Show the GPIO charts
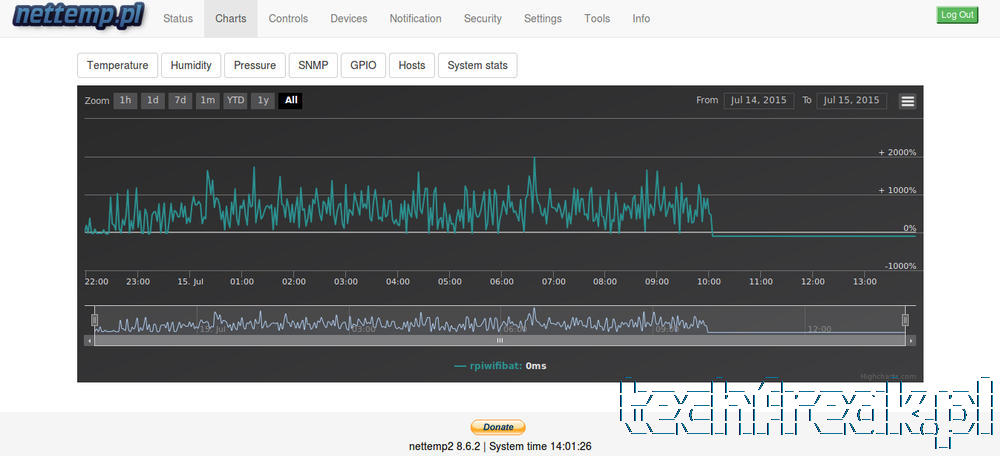This screenshot has height=456, width=1000. coord(364,65)
